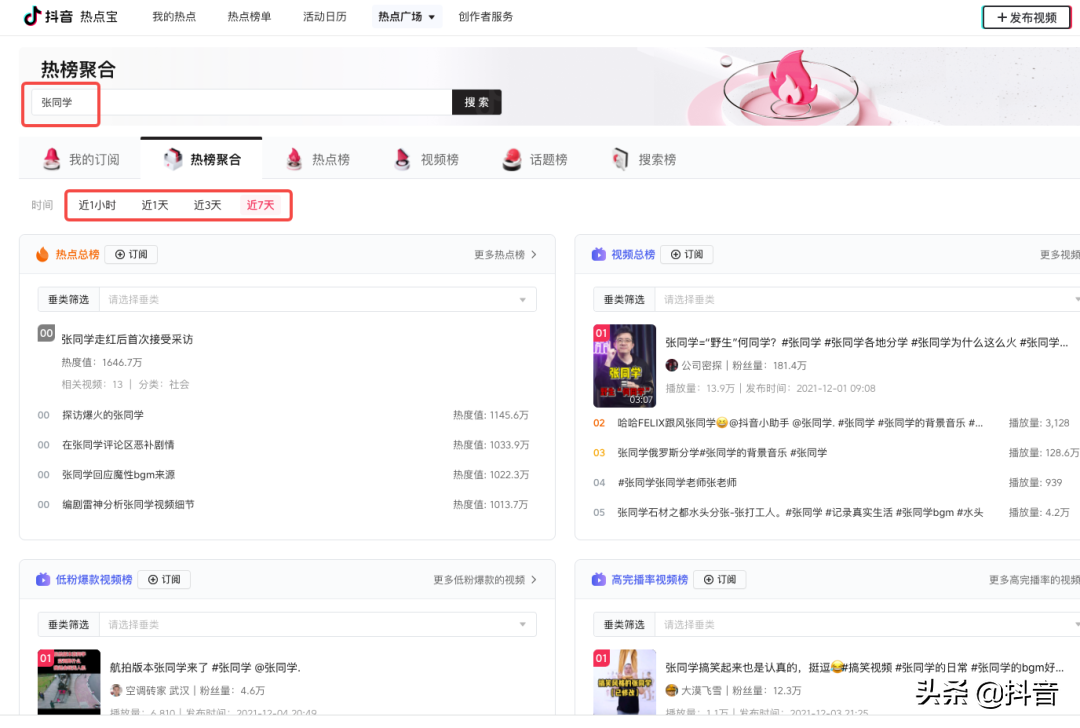Subscribe to 热点总榜 via 订阅 button
1080x728 pixels.
(131, 254)
